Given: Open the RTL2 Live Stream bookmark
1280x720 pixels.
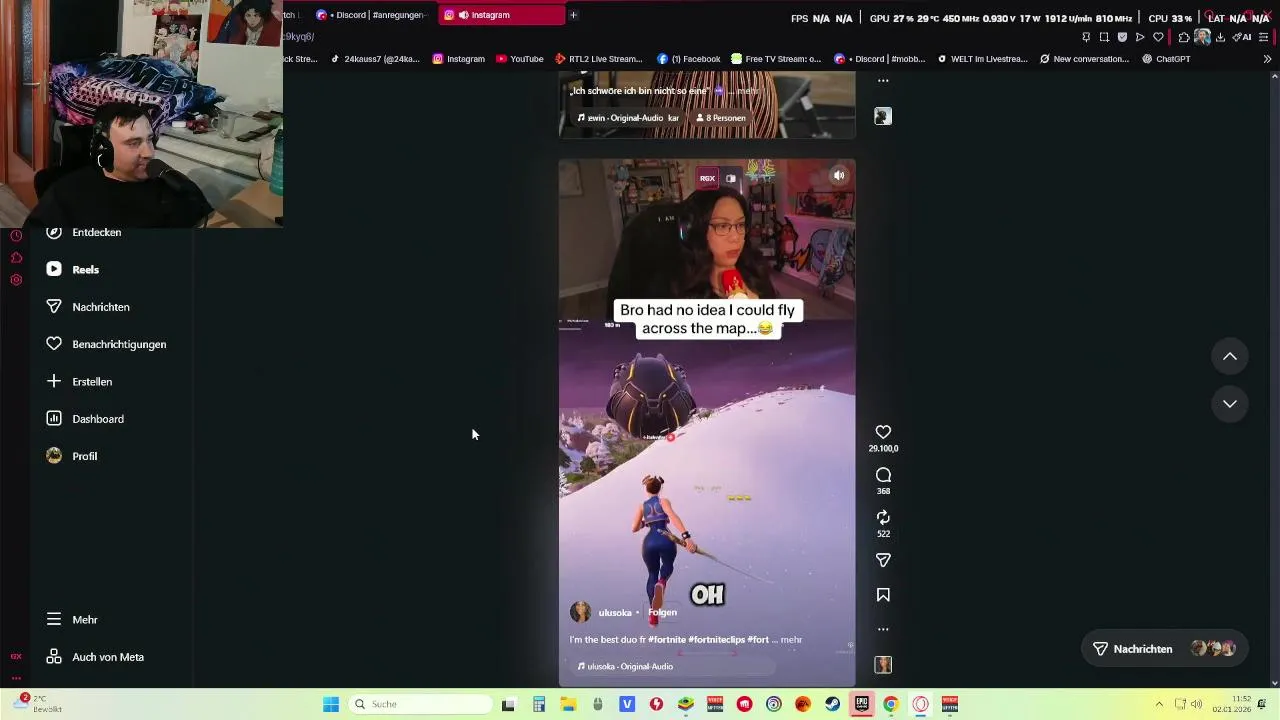Looking at the screenshot, I should pyautogui.click(x=599, y=59).
